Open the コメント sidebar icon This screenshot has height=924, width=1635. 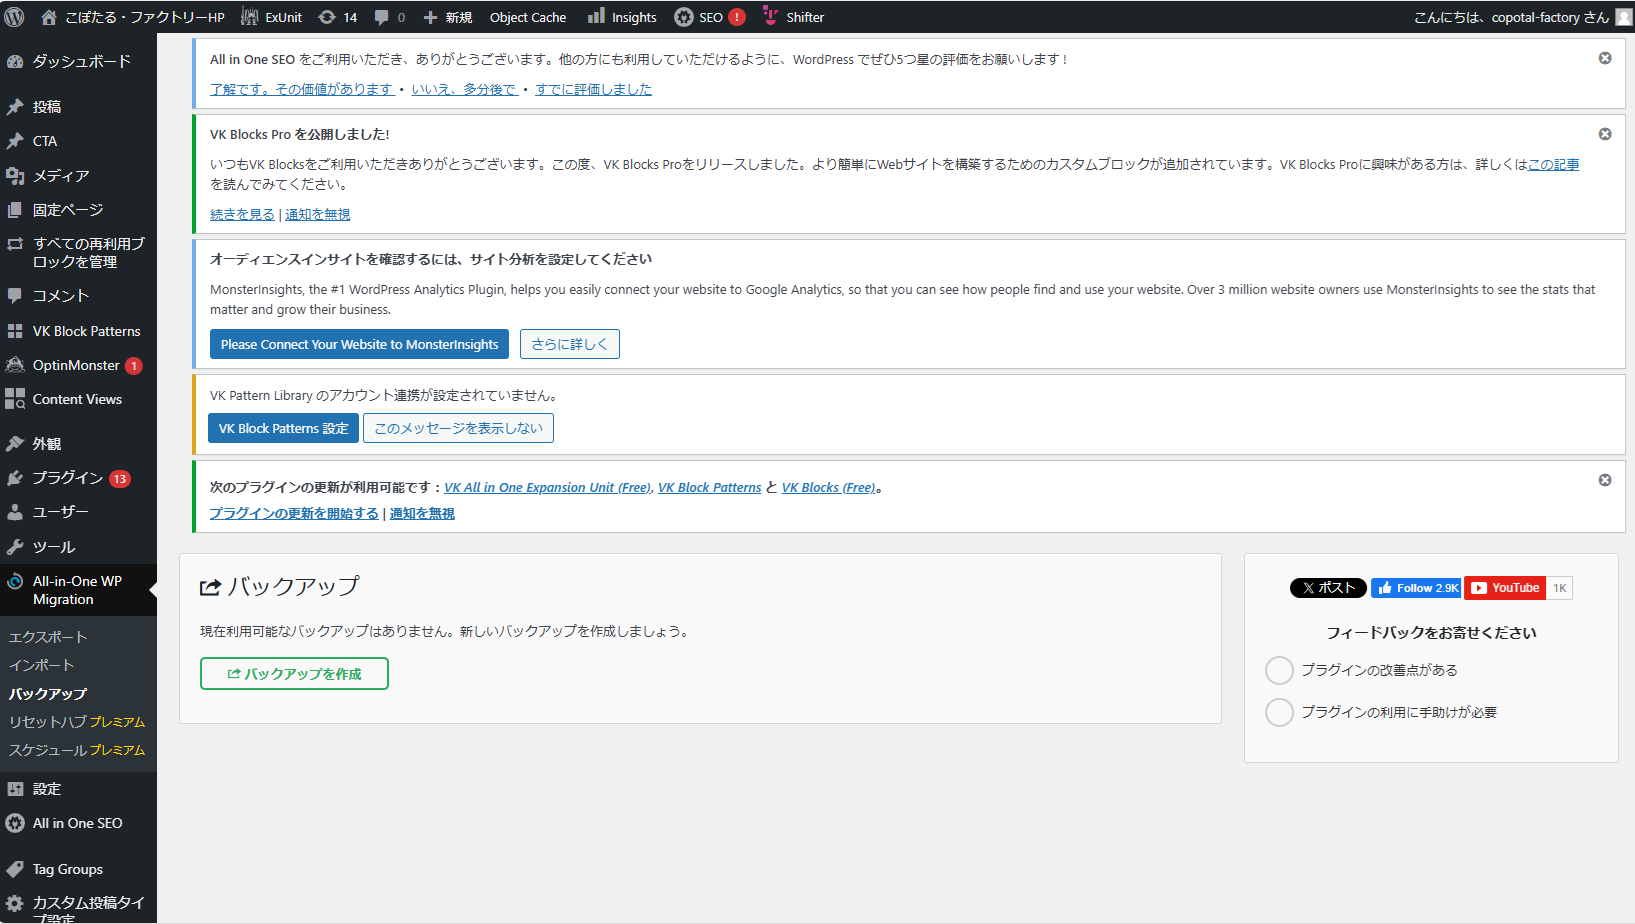[15, 296]
